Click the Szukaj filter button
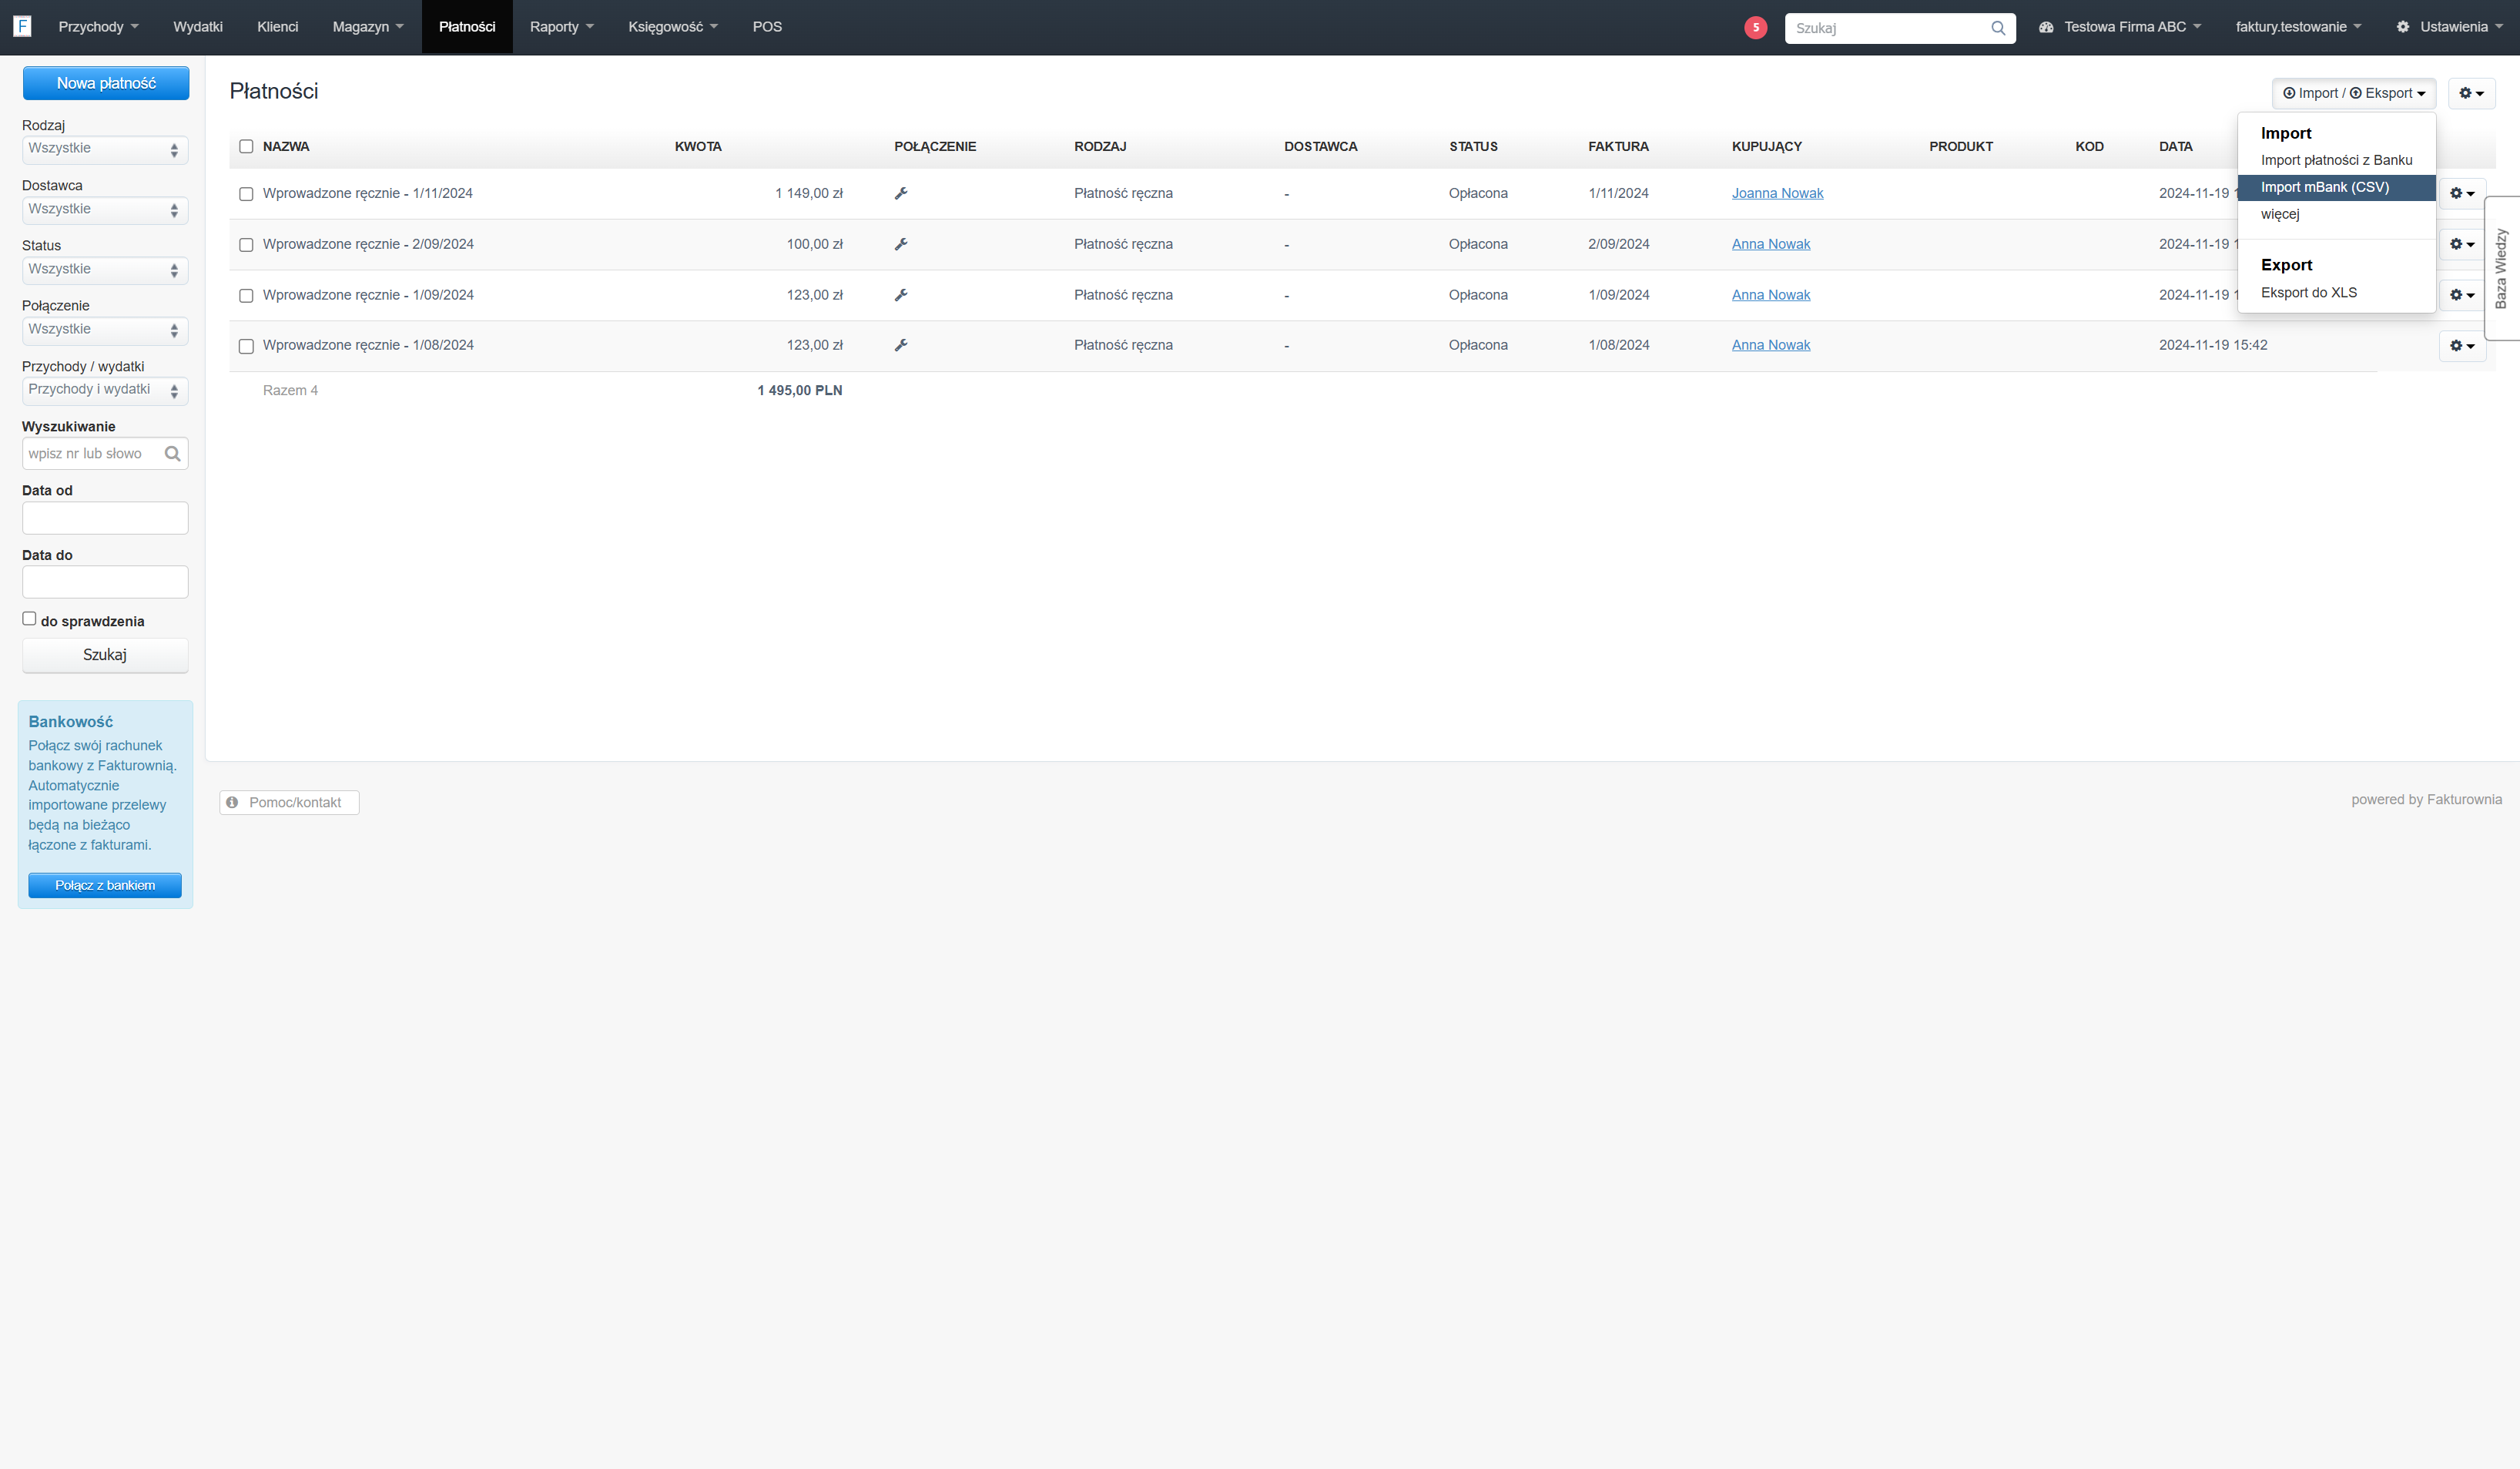The width and height of the screenshot is (2520, 1469). (x=105, y=655)
